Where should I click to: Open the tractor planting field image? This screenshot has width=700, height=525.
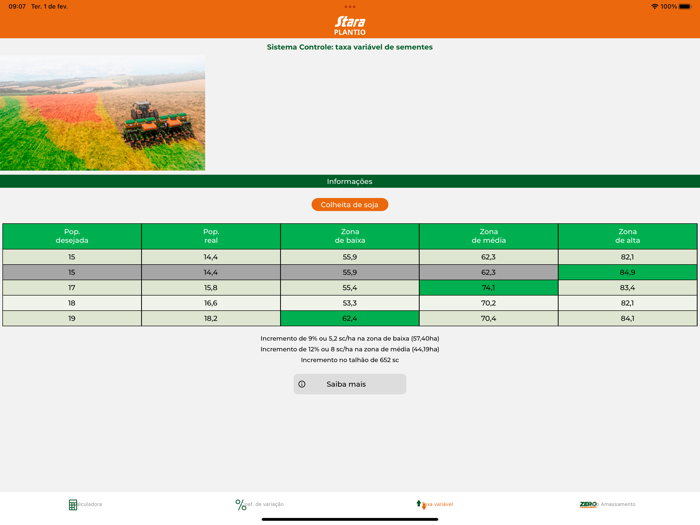(102, 113)
